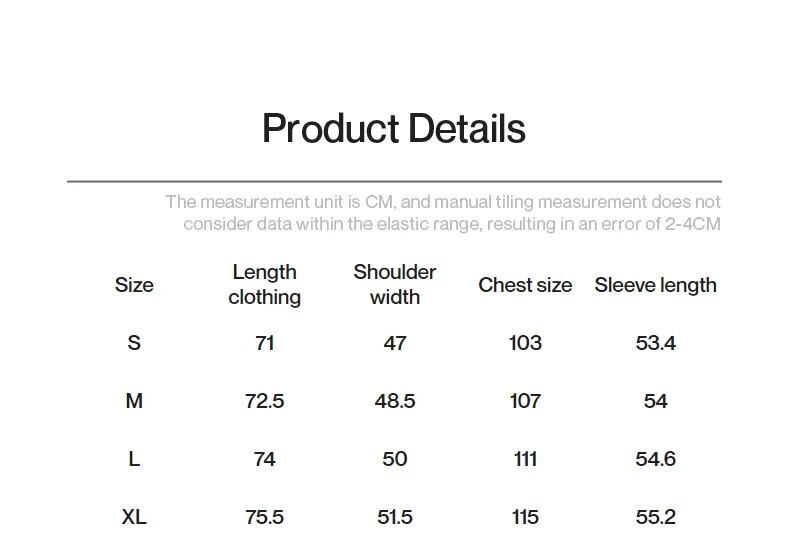Select the XL size row label
Screen dimensions: 790x545
tap(134, 517)
